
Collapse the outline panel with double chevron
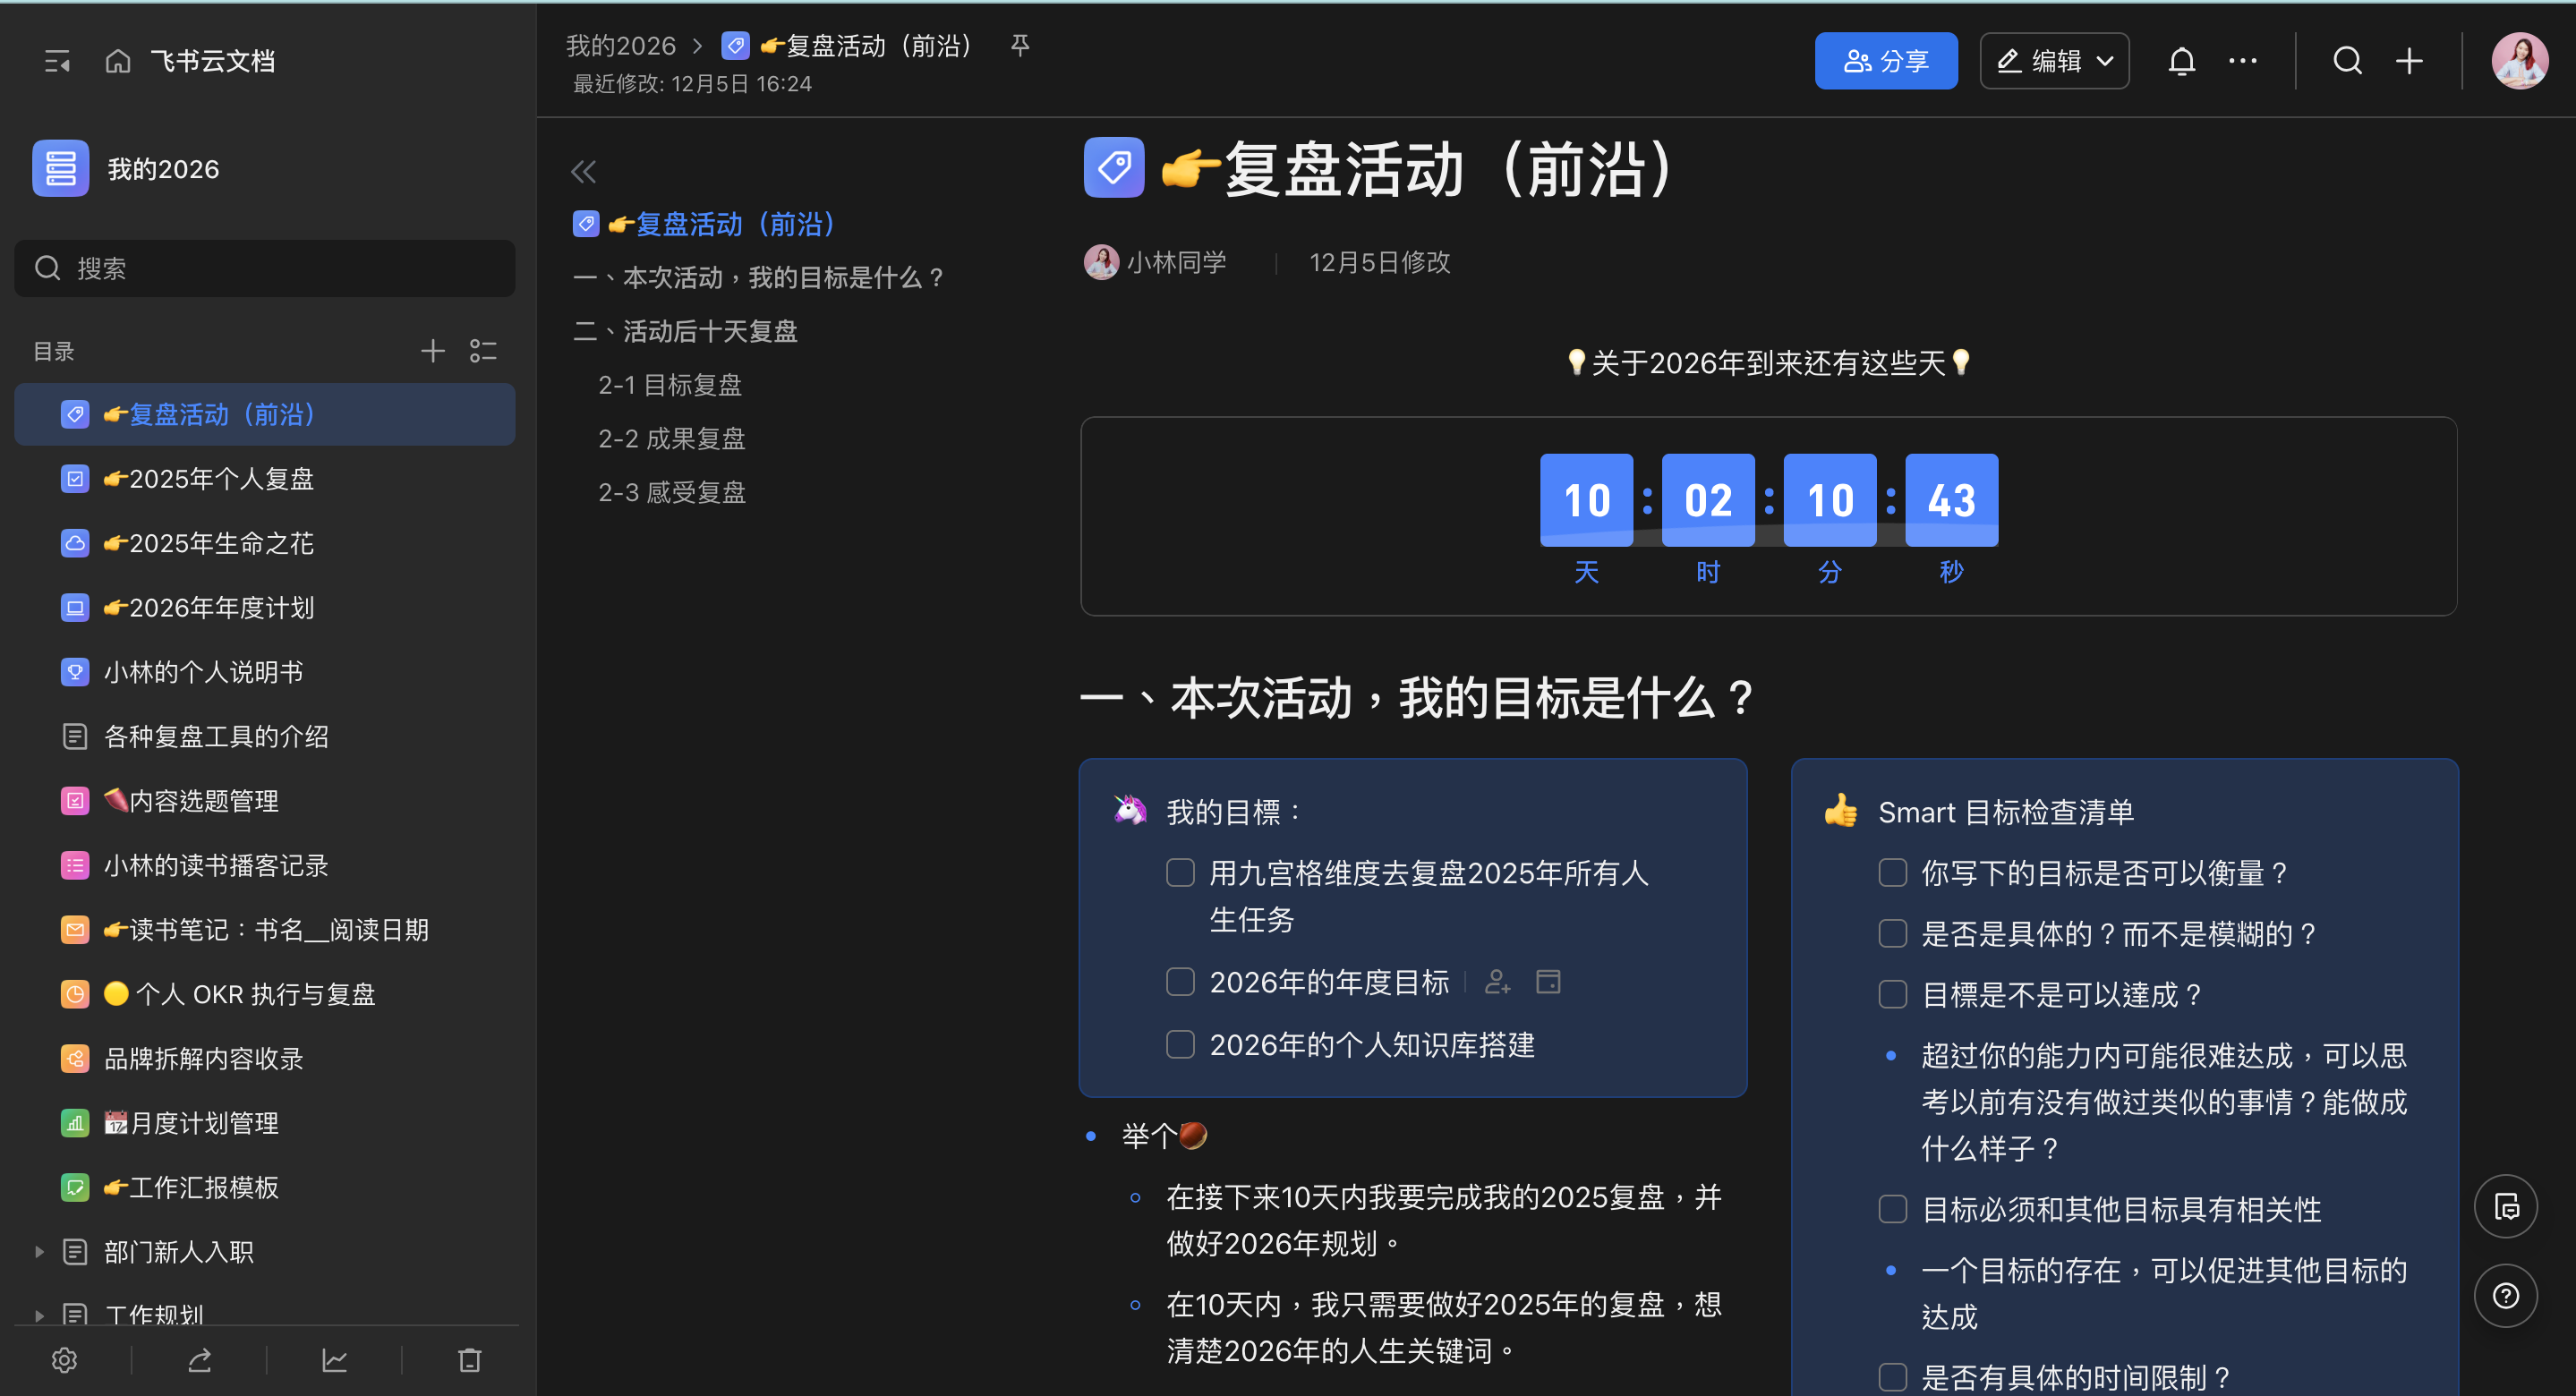pyautogui.click(x=583, y=172)
